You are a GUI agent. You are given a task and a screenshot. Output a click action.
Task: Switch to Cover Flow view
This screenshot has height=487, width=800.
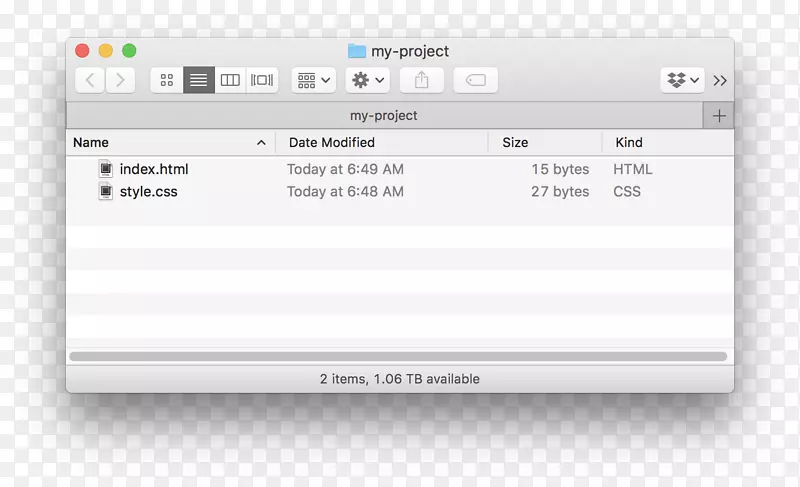(x=262, y=80)
